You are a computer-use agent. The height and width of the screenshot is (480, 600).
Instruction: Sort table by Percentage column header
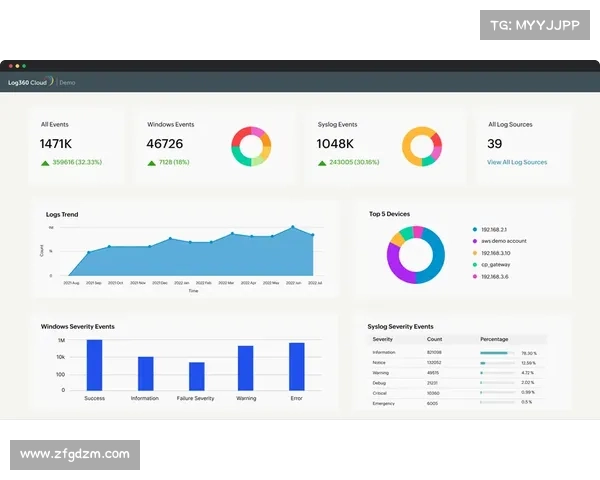click(494, 339)
